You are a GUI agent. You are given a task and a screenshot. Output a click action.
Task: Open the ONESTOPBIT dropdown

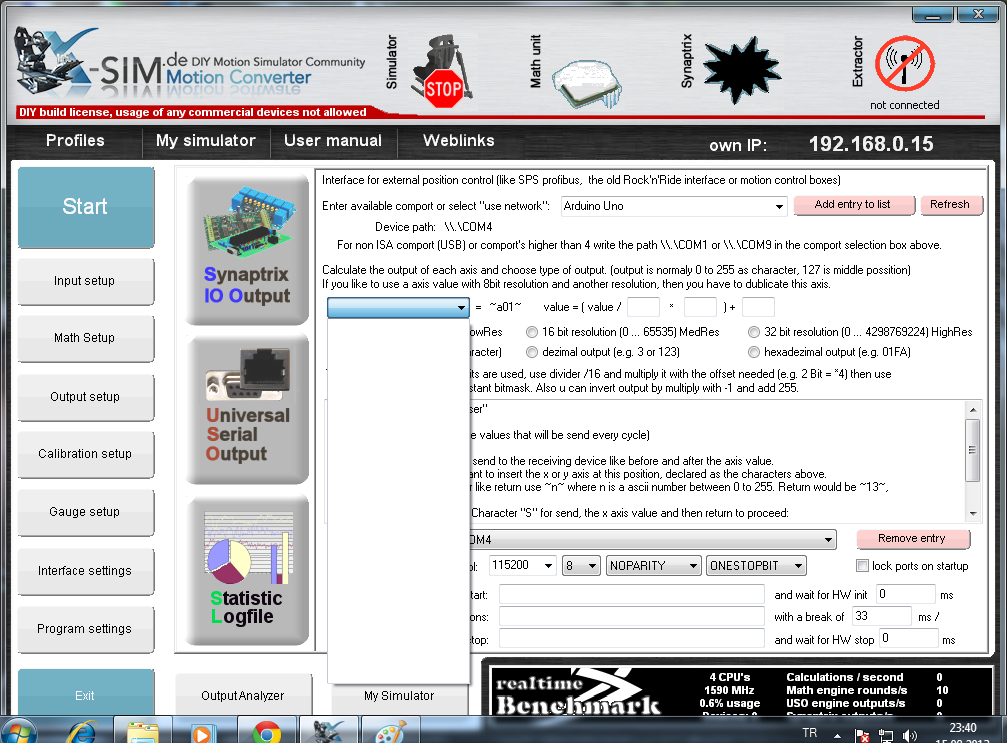pos(756,565)
